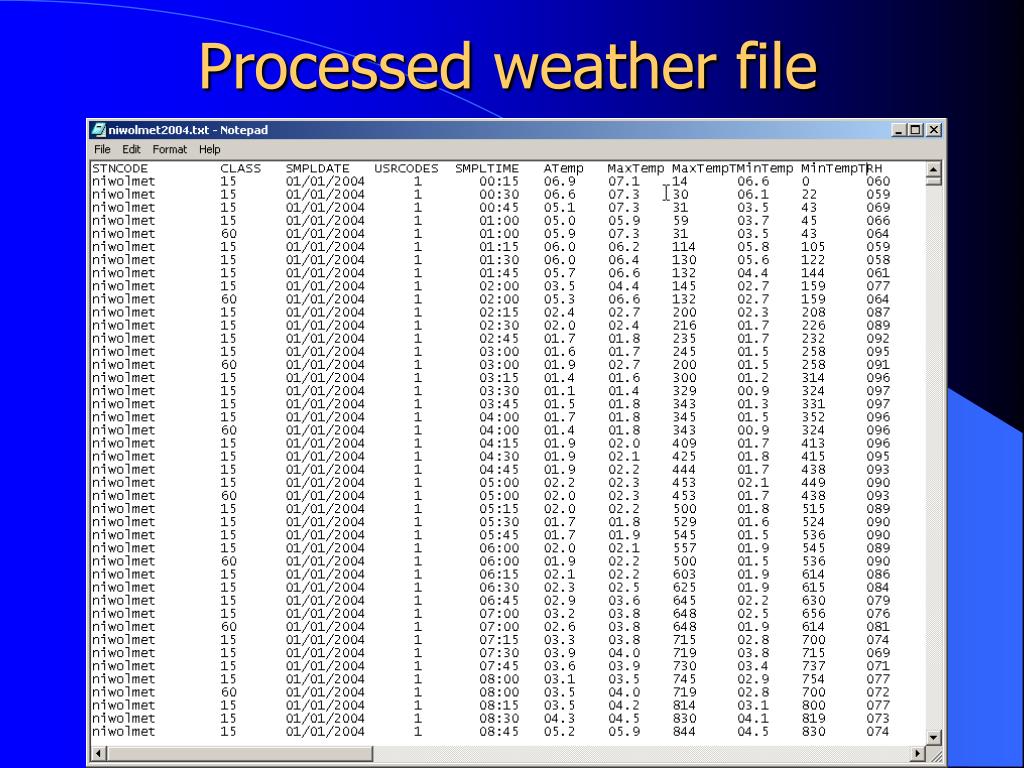Viewport: 1024px width, 768px height.
Task: Click the vertical scrollbar down arrow
Action: click(x=933, y=738)
